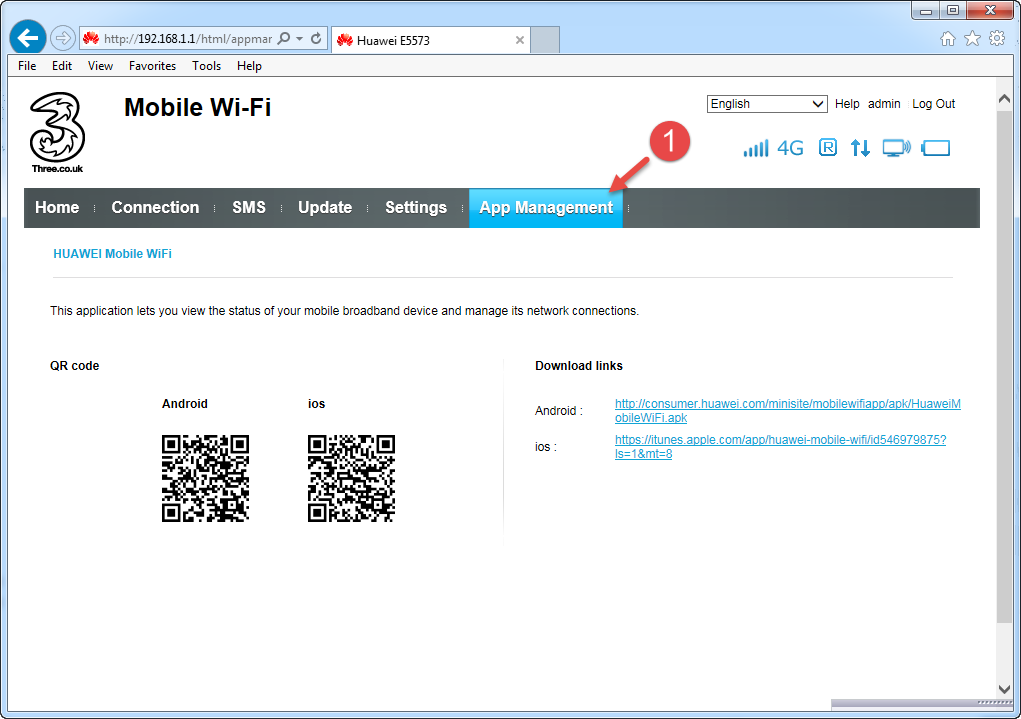Image resolution: width=1021 pixels, height=719 pixels.
Task: Click the Huawei favicon in address bar
Action: pos(91,38)
